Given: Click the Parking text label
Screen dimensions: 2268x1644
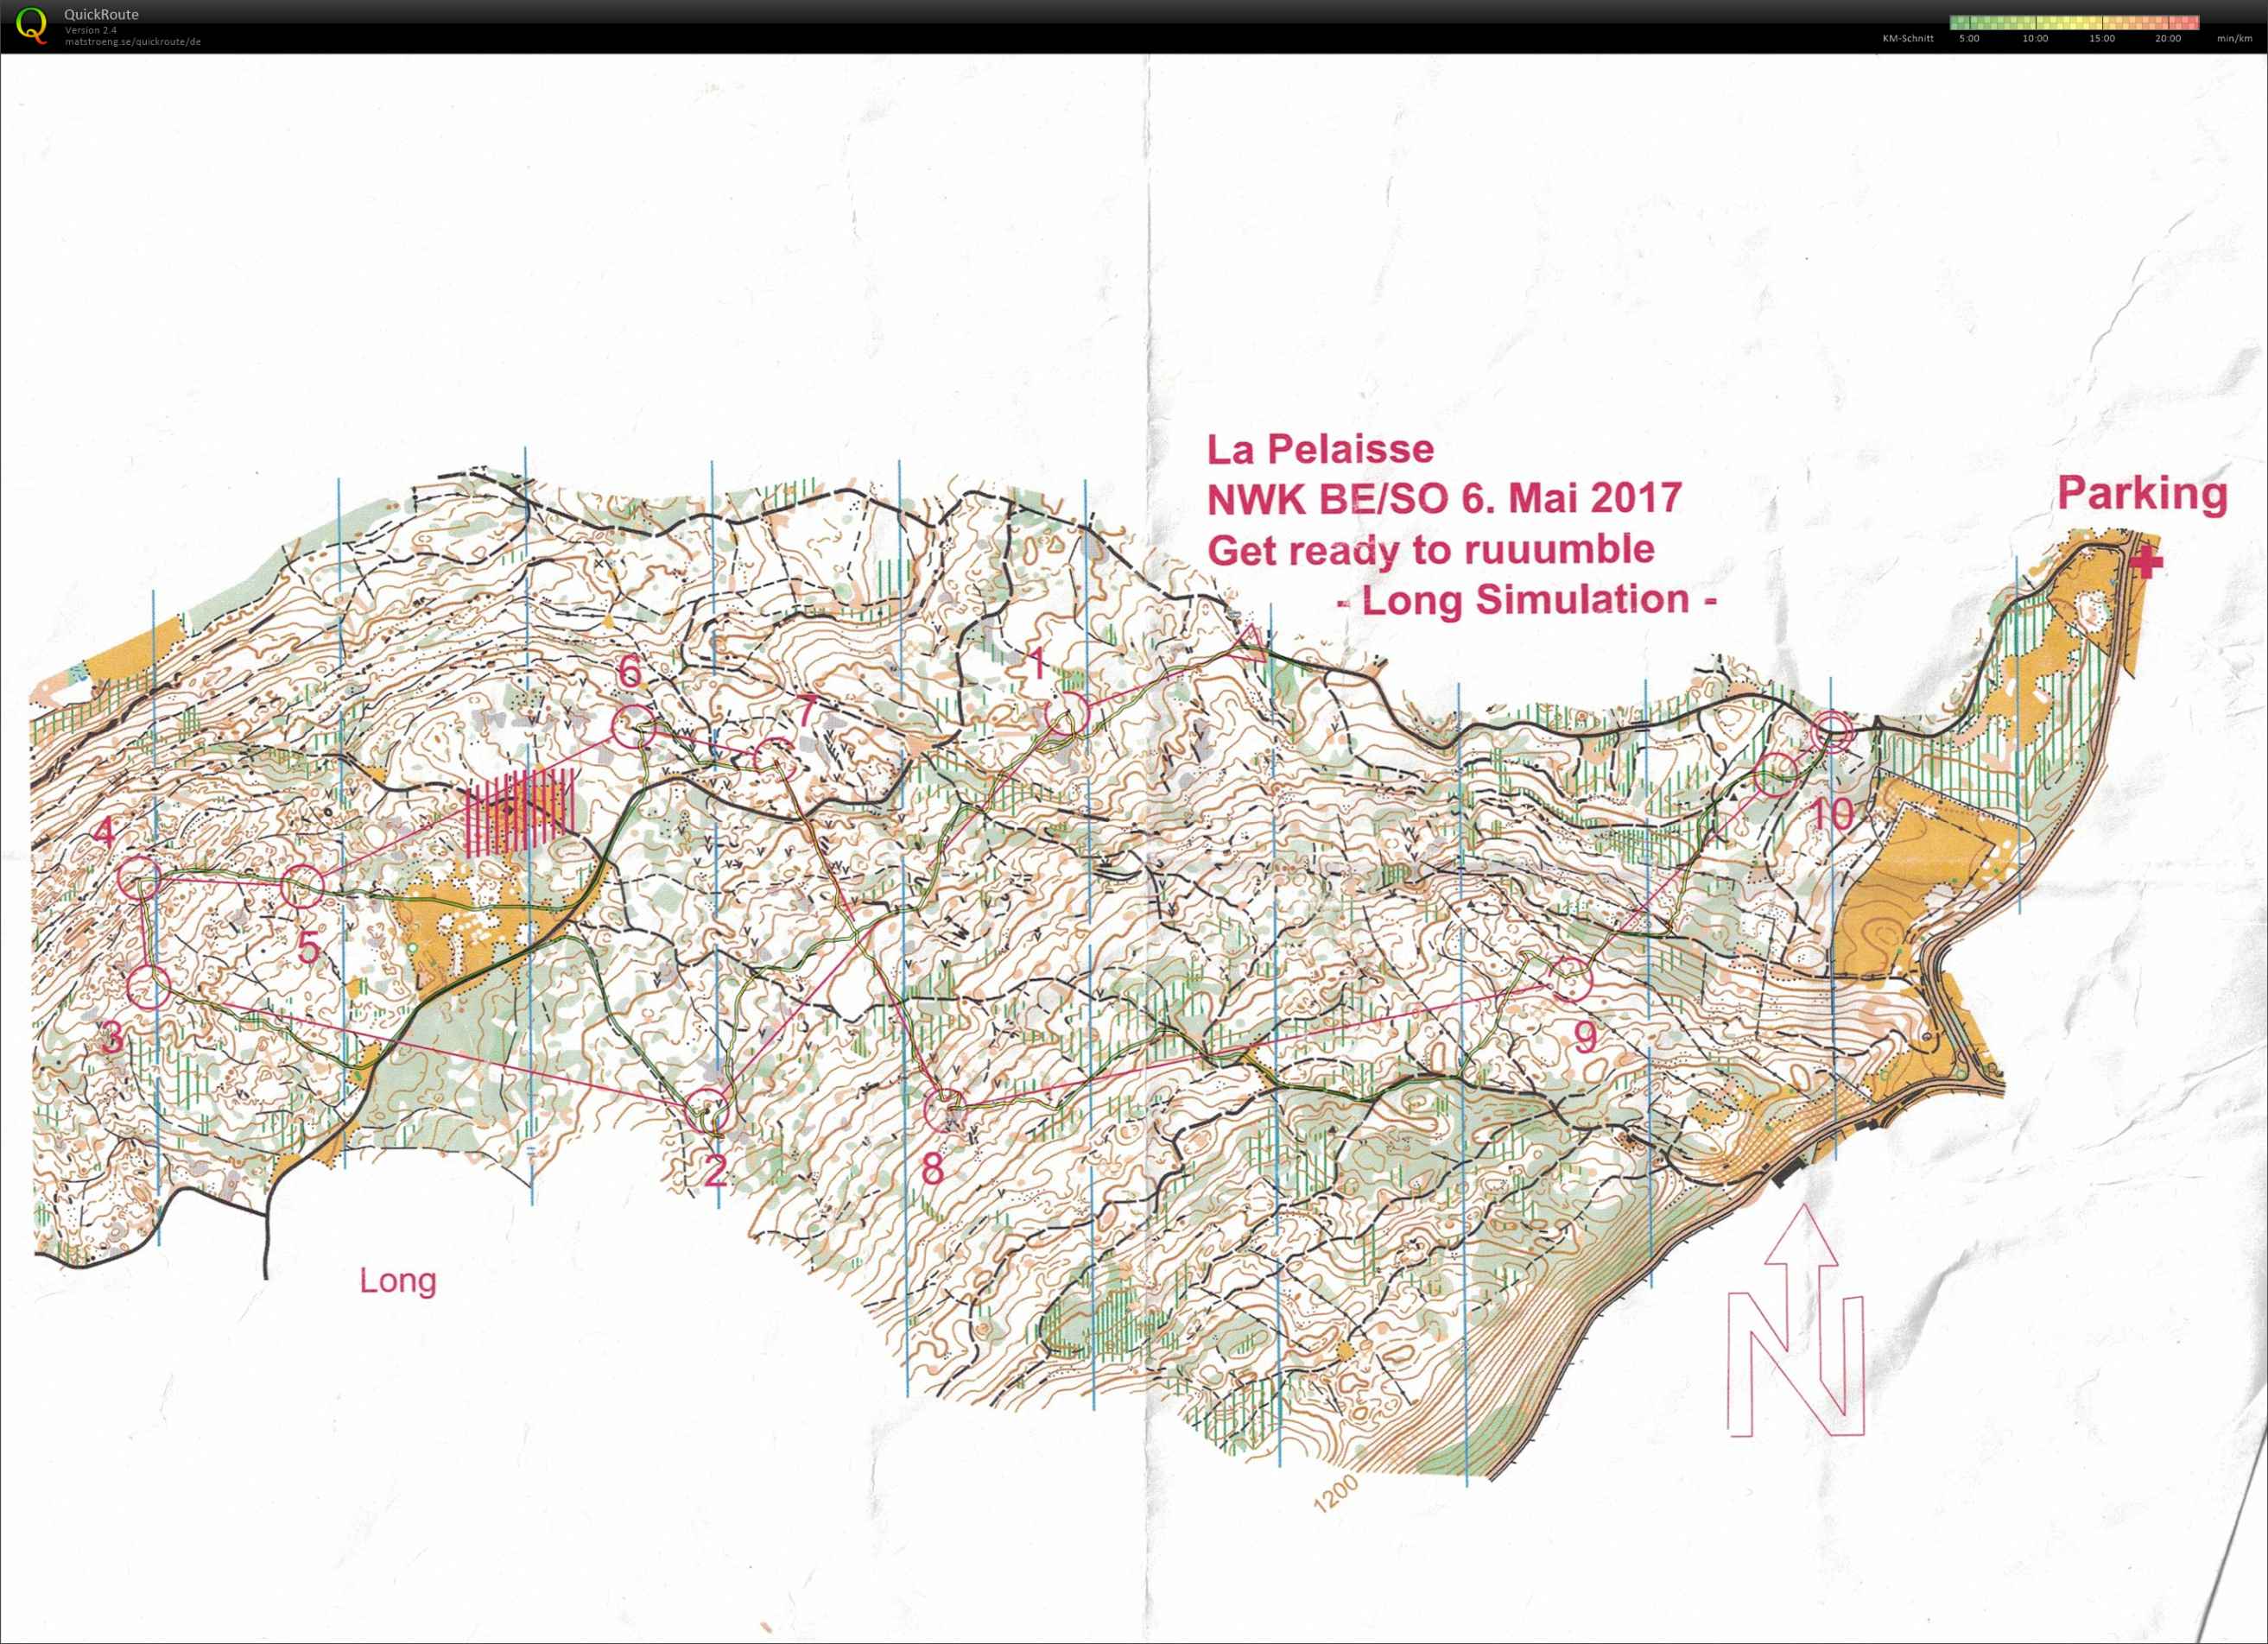Looking at the screenshot, I should point(2142,494).
